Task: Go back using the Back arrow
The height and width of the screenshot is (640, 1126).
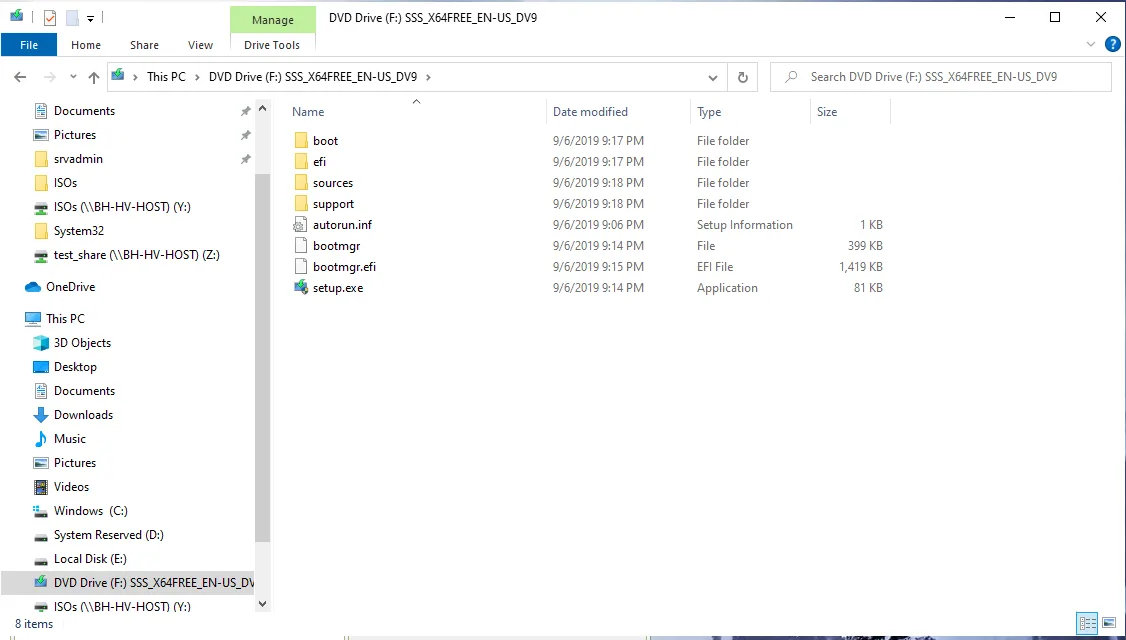Action: (x=20, y=77)
